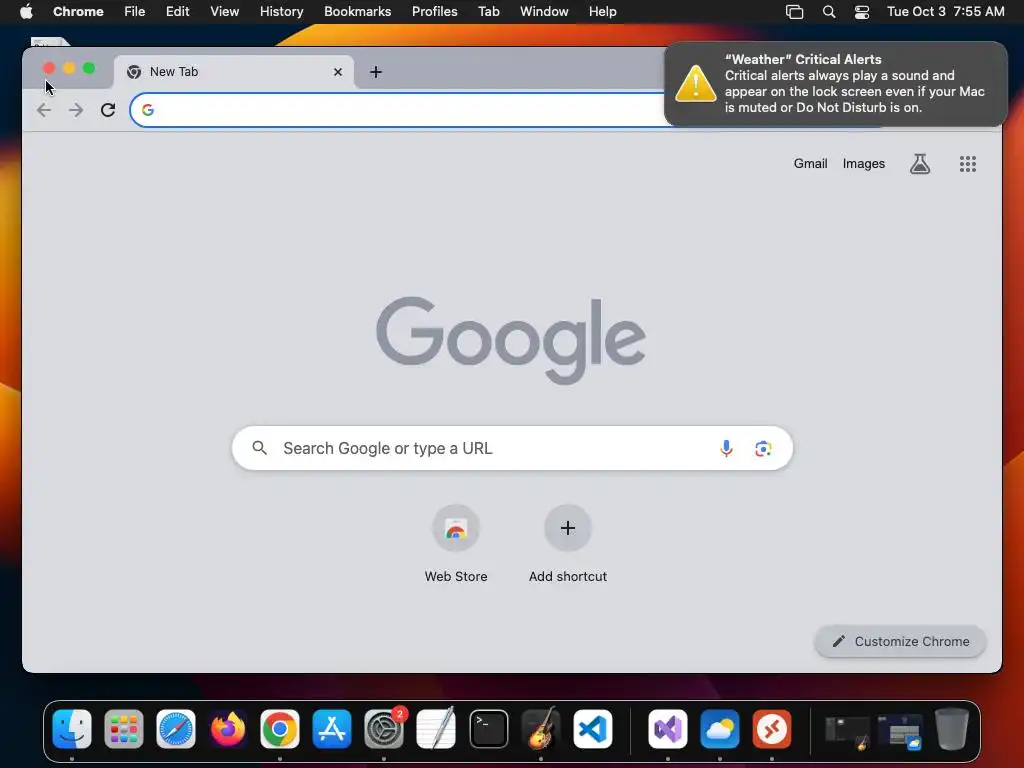Screen dimensions: 1024x768
Task: Open the Trash in the Dock
Action: 952,729
